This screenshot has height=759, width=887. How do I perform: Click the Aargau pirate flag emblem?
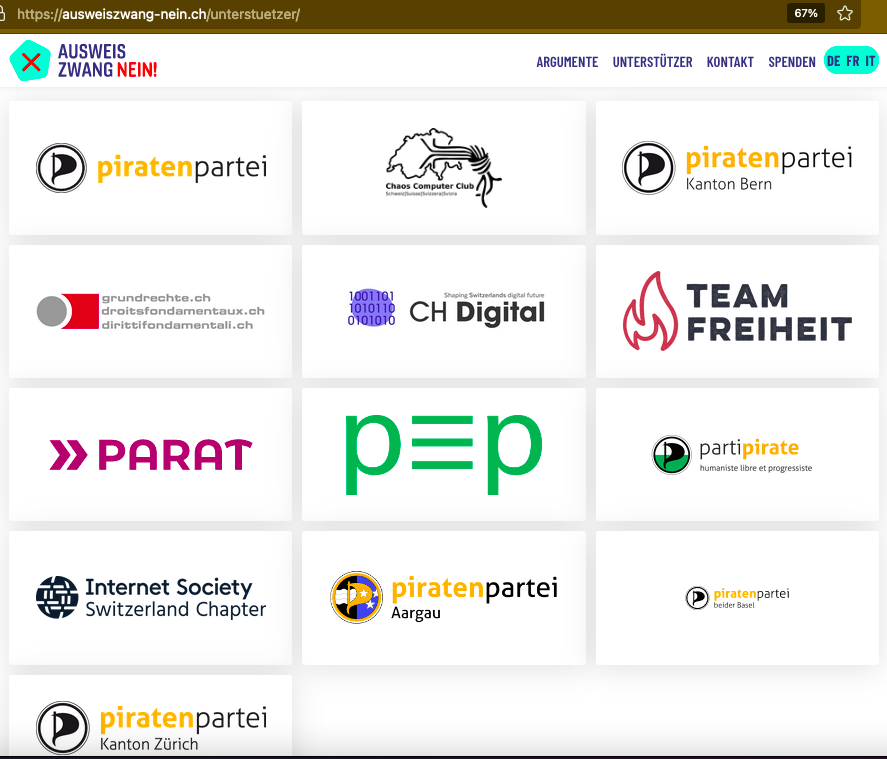coord(356,597)
